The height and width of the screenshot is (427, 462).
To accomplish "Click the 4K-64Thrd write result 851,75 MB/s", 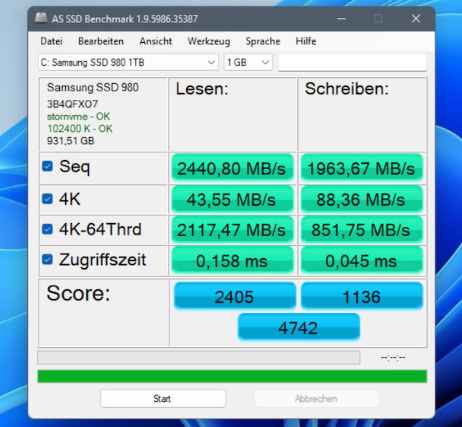I will pyautogui.click(x=362, y=230).
